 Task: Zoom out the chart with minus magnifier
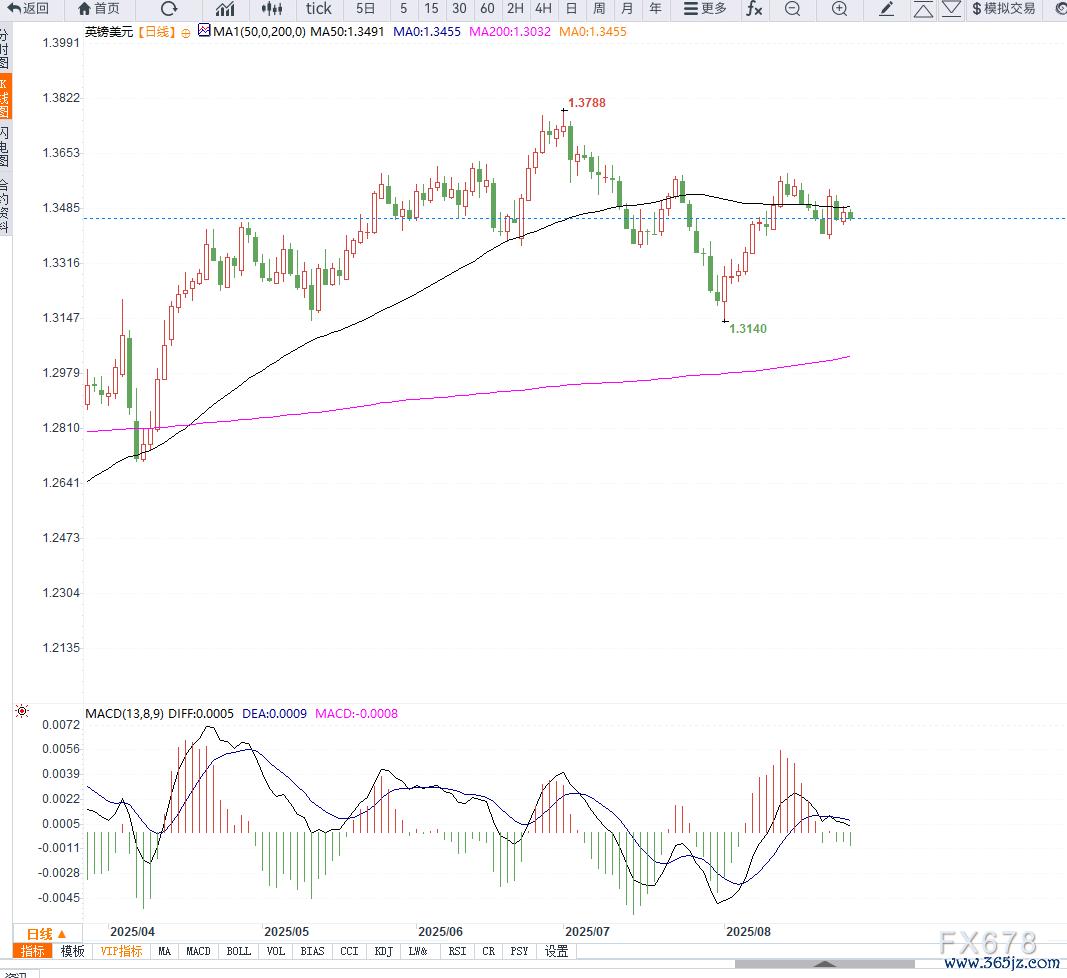793,9
